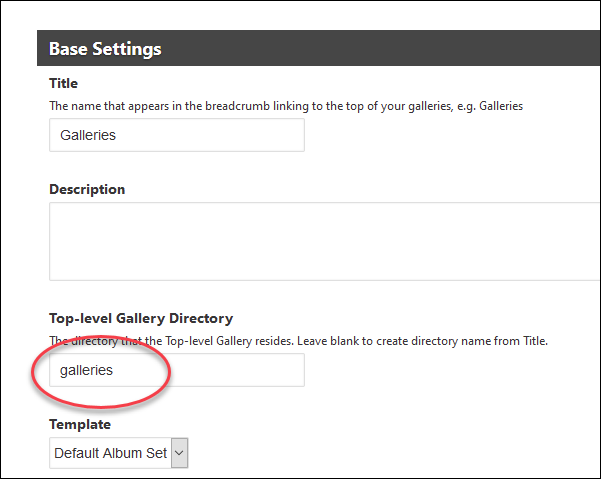Place cursor on 'Galleries' text in Title box
This screenshot has height=479, width=601.
click(88, 135)
